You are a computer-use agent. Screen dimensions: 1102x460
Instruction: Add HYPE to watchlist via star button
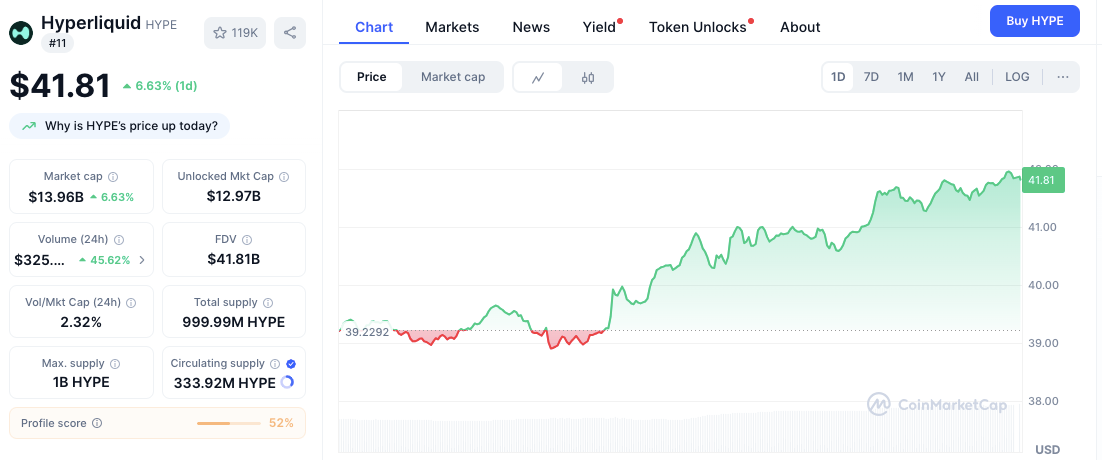235,32
